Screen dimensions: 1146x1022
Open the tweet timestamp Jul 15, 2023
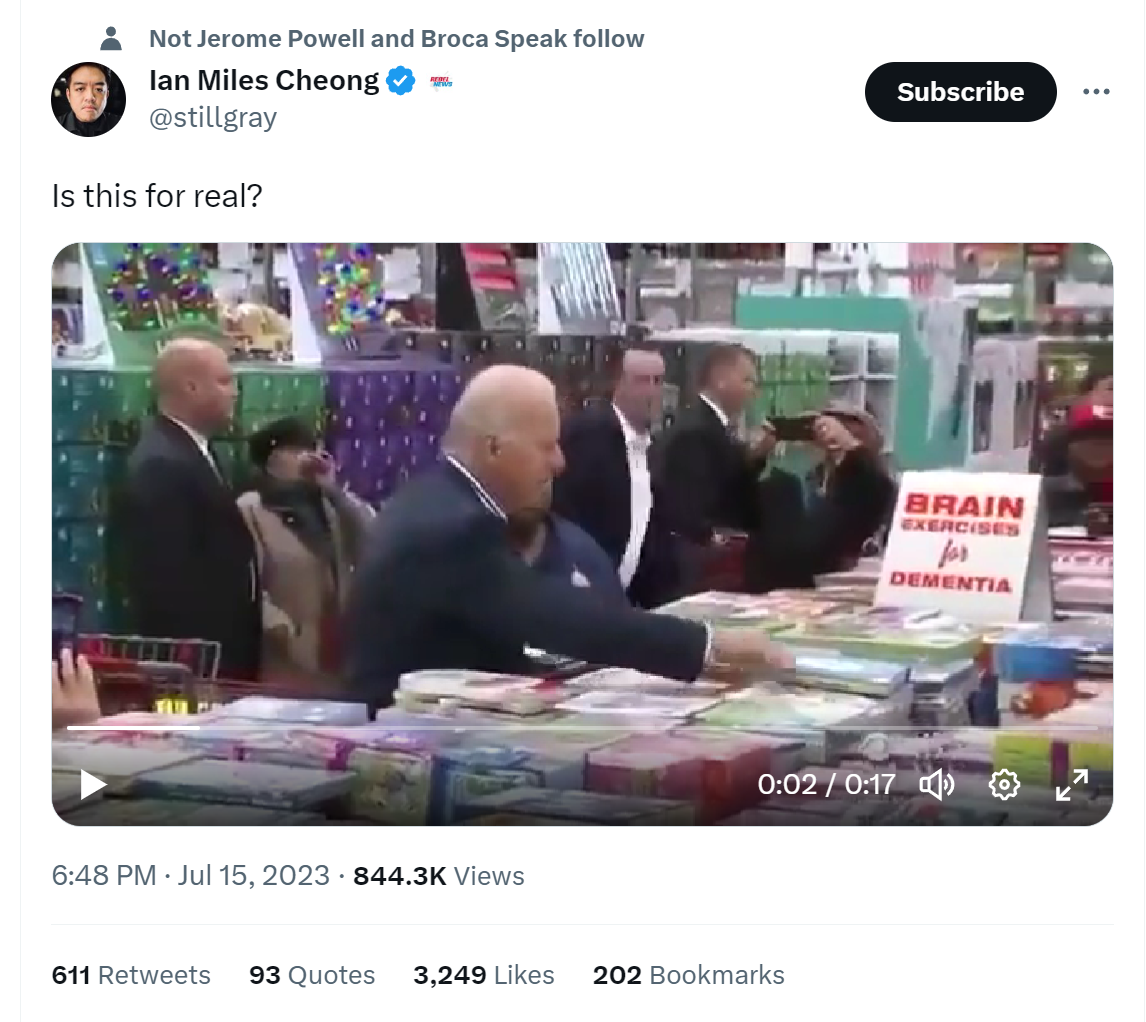pyautogui.click(x=190, y=875)
